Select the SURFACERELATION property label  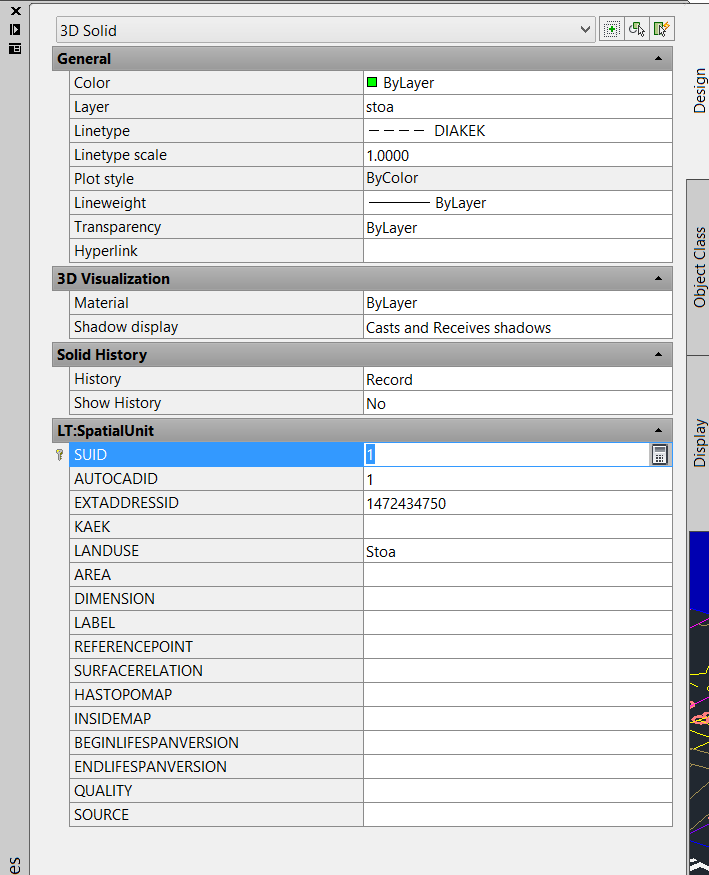coord(138,671)
